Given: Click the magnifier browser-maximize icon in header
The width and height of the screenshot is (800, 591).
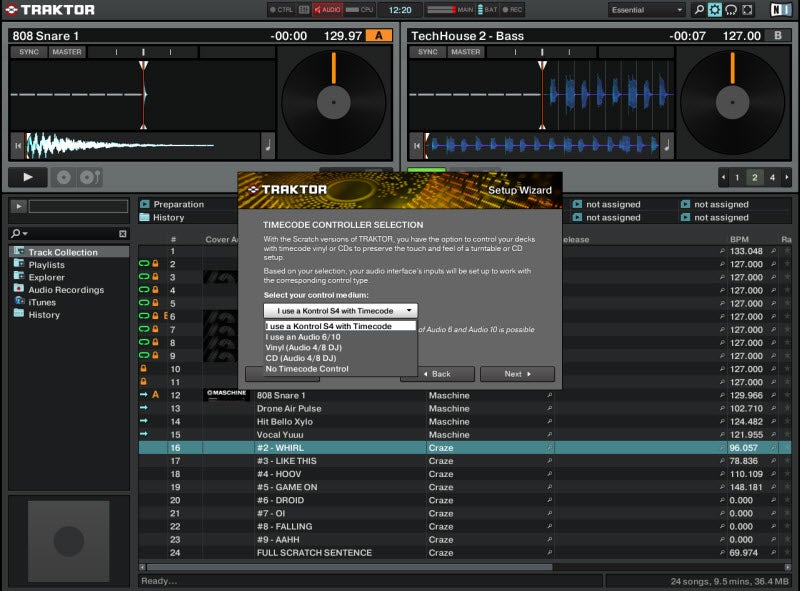Looking at the screenshot, I should (699, 10).
